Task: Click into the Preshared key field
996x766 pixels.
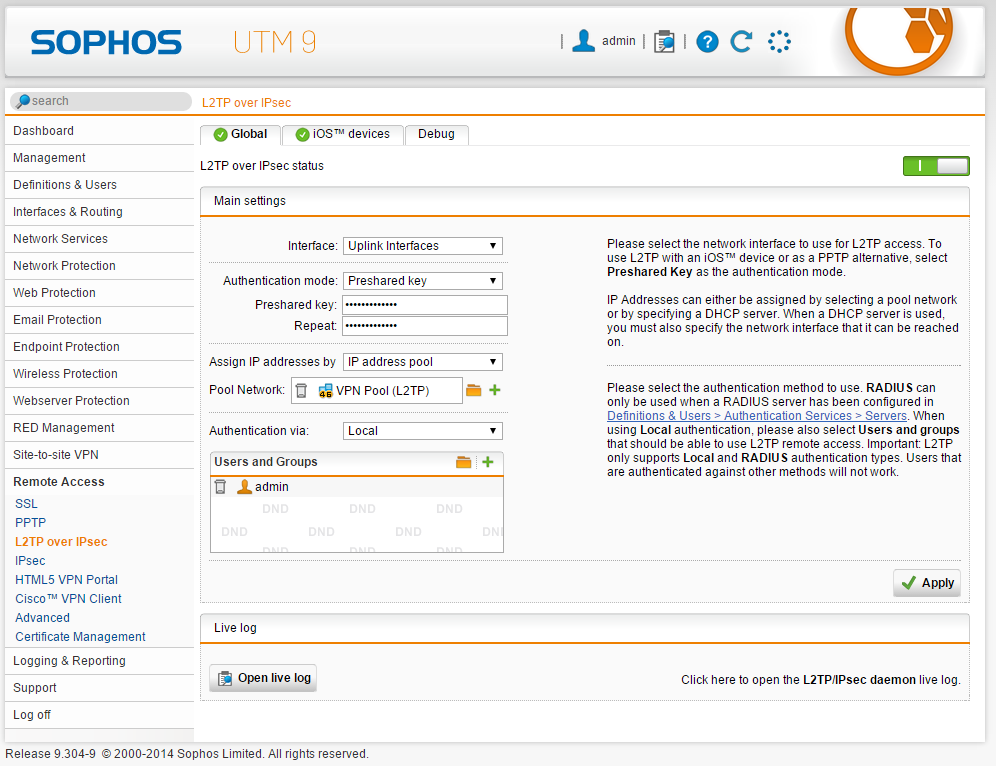Action: (425, 305)
